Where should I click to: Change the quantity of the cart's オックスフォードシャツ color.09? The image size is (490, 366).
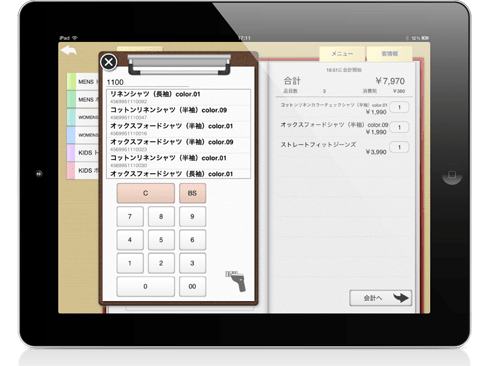point(399,127)
